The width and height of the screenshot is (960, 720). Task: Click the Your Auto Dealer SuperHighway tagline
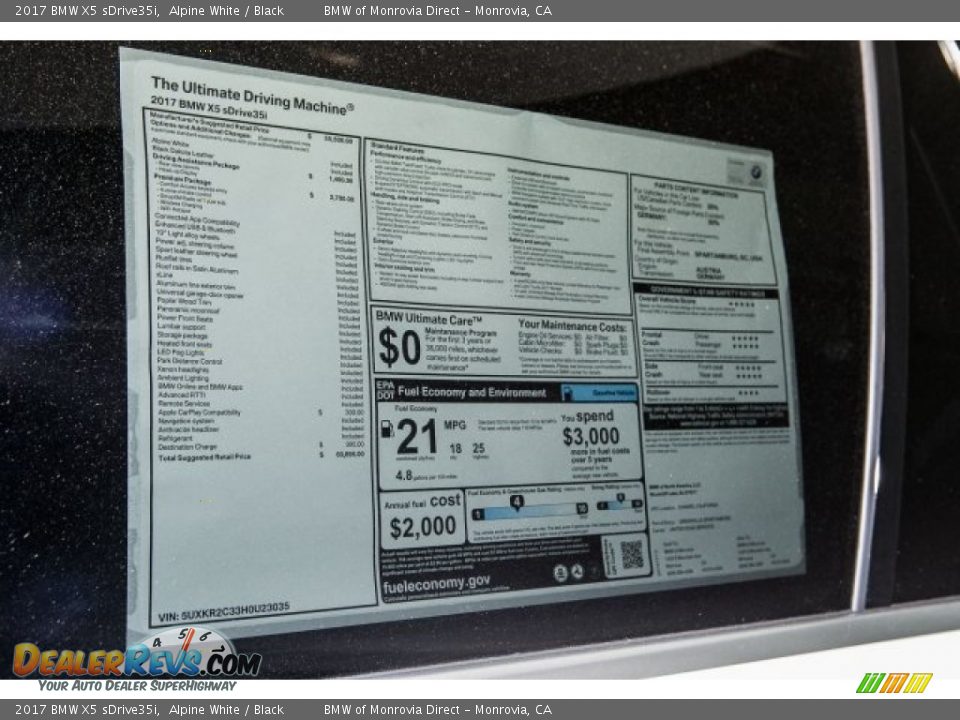pos(137,686)
